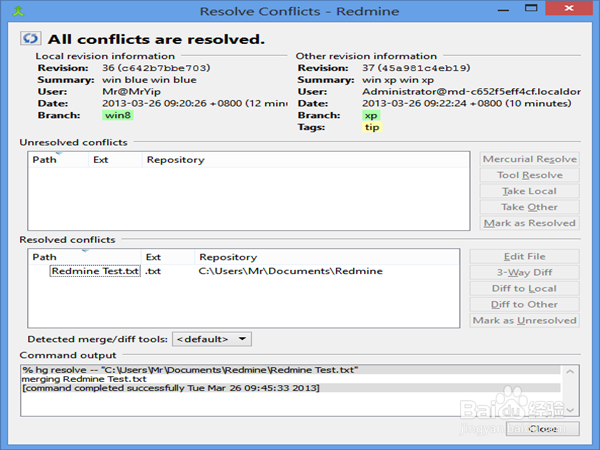Sort unresolved conflicts by Repository column
600x450 pixels.
tap(305, 160)
